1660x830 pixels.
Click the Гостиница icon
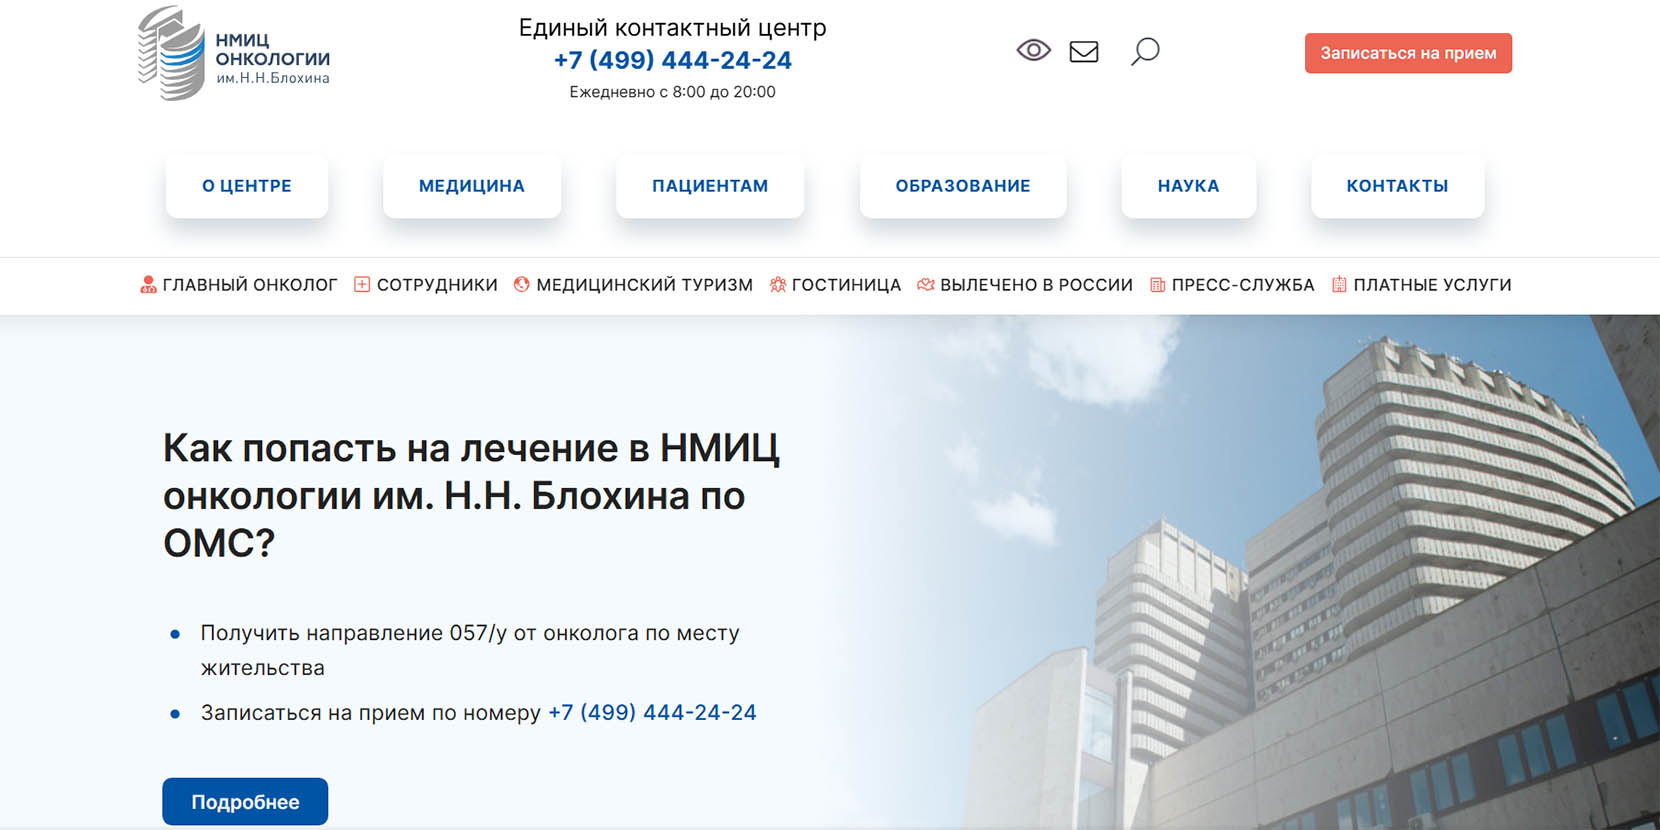point(777,285)
